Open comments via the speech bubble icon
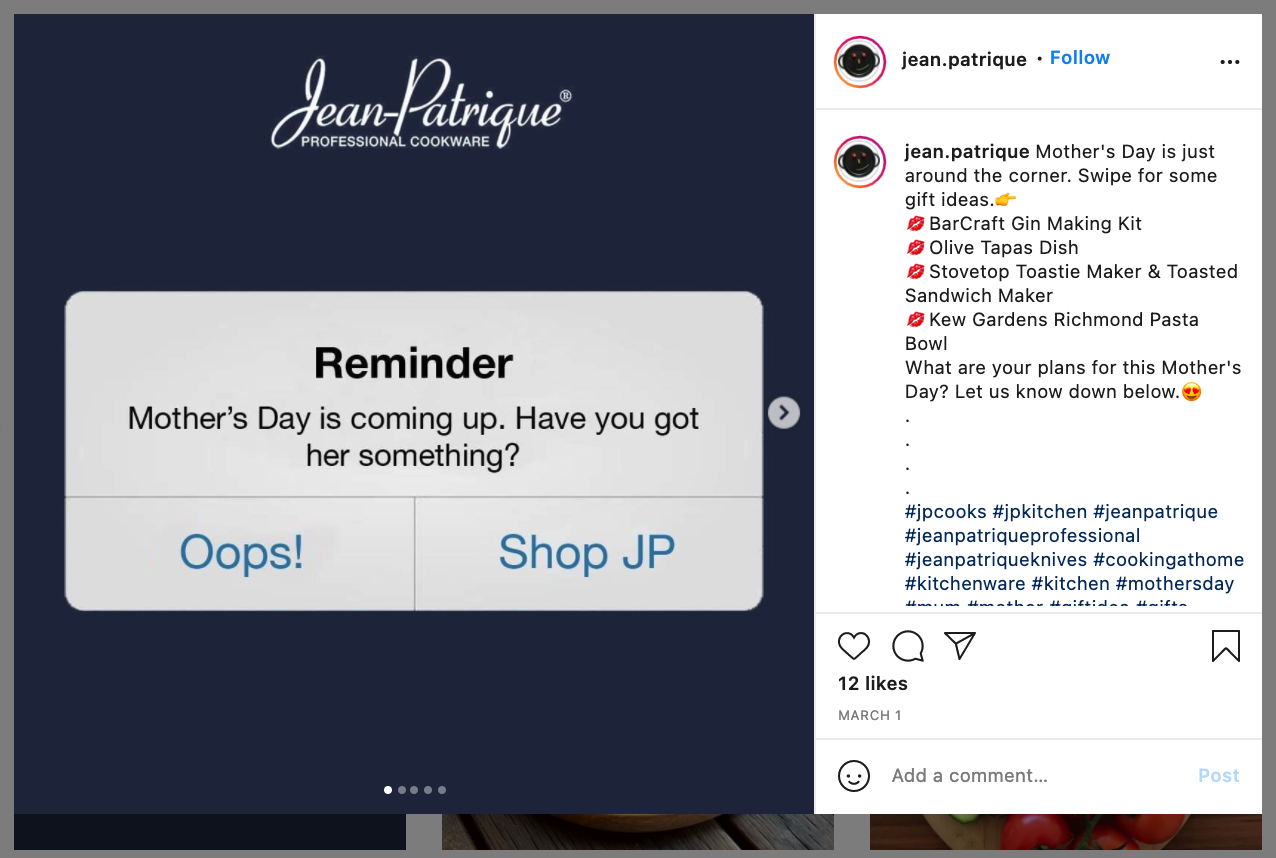This screenshot has height=858, width=1276. (x=907, y=646)
